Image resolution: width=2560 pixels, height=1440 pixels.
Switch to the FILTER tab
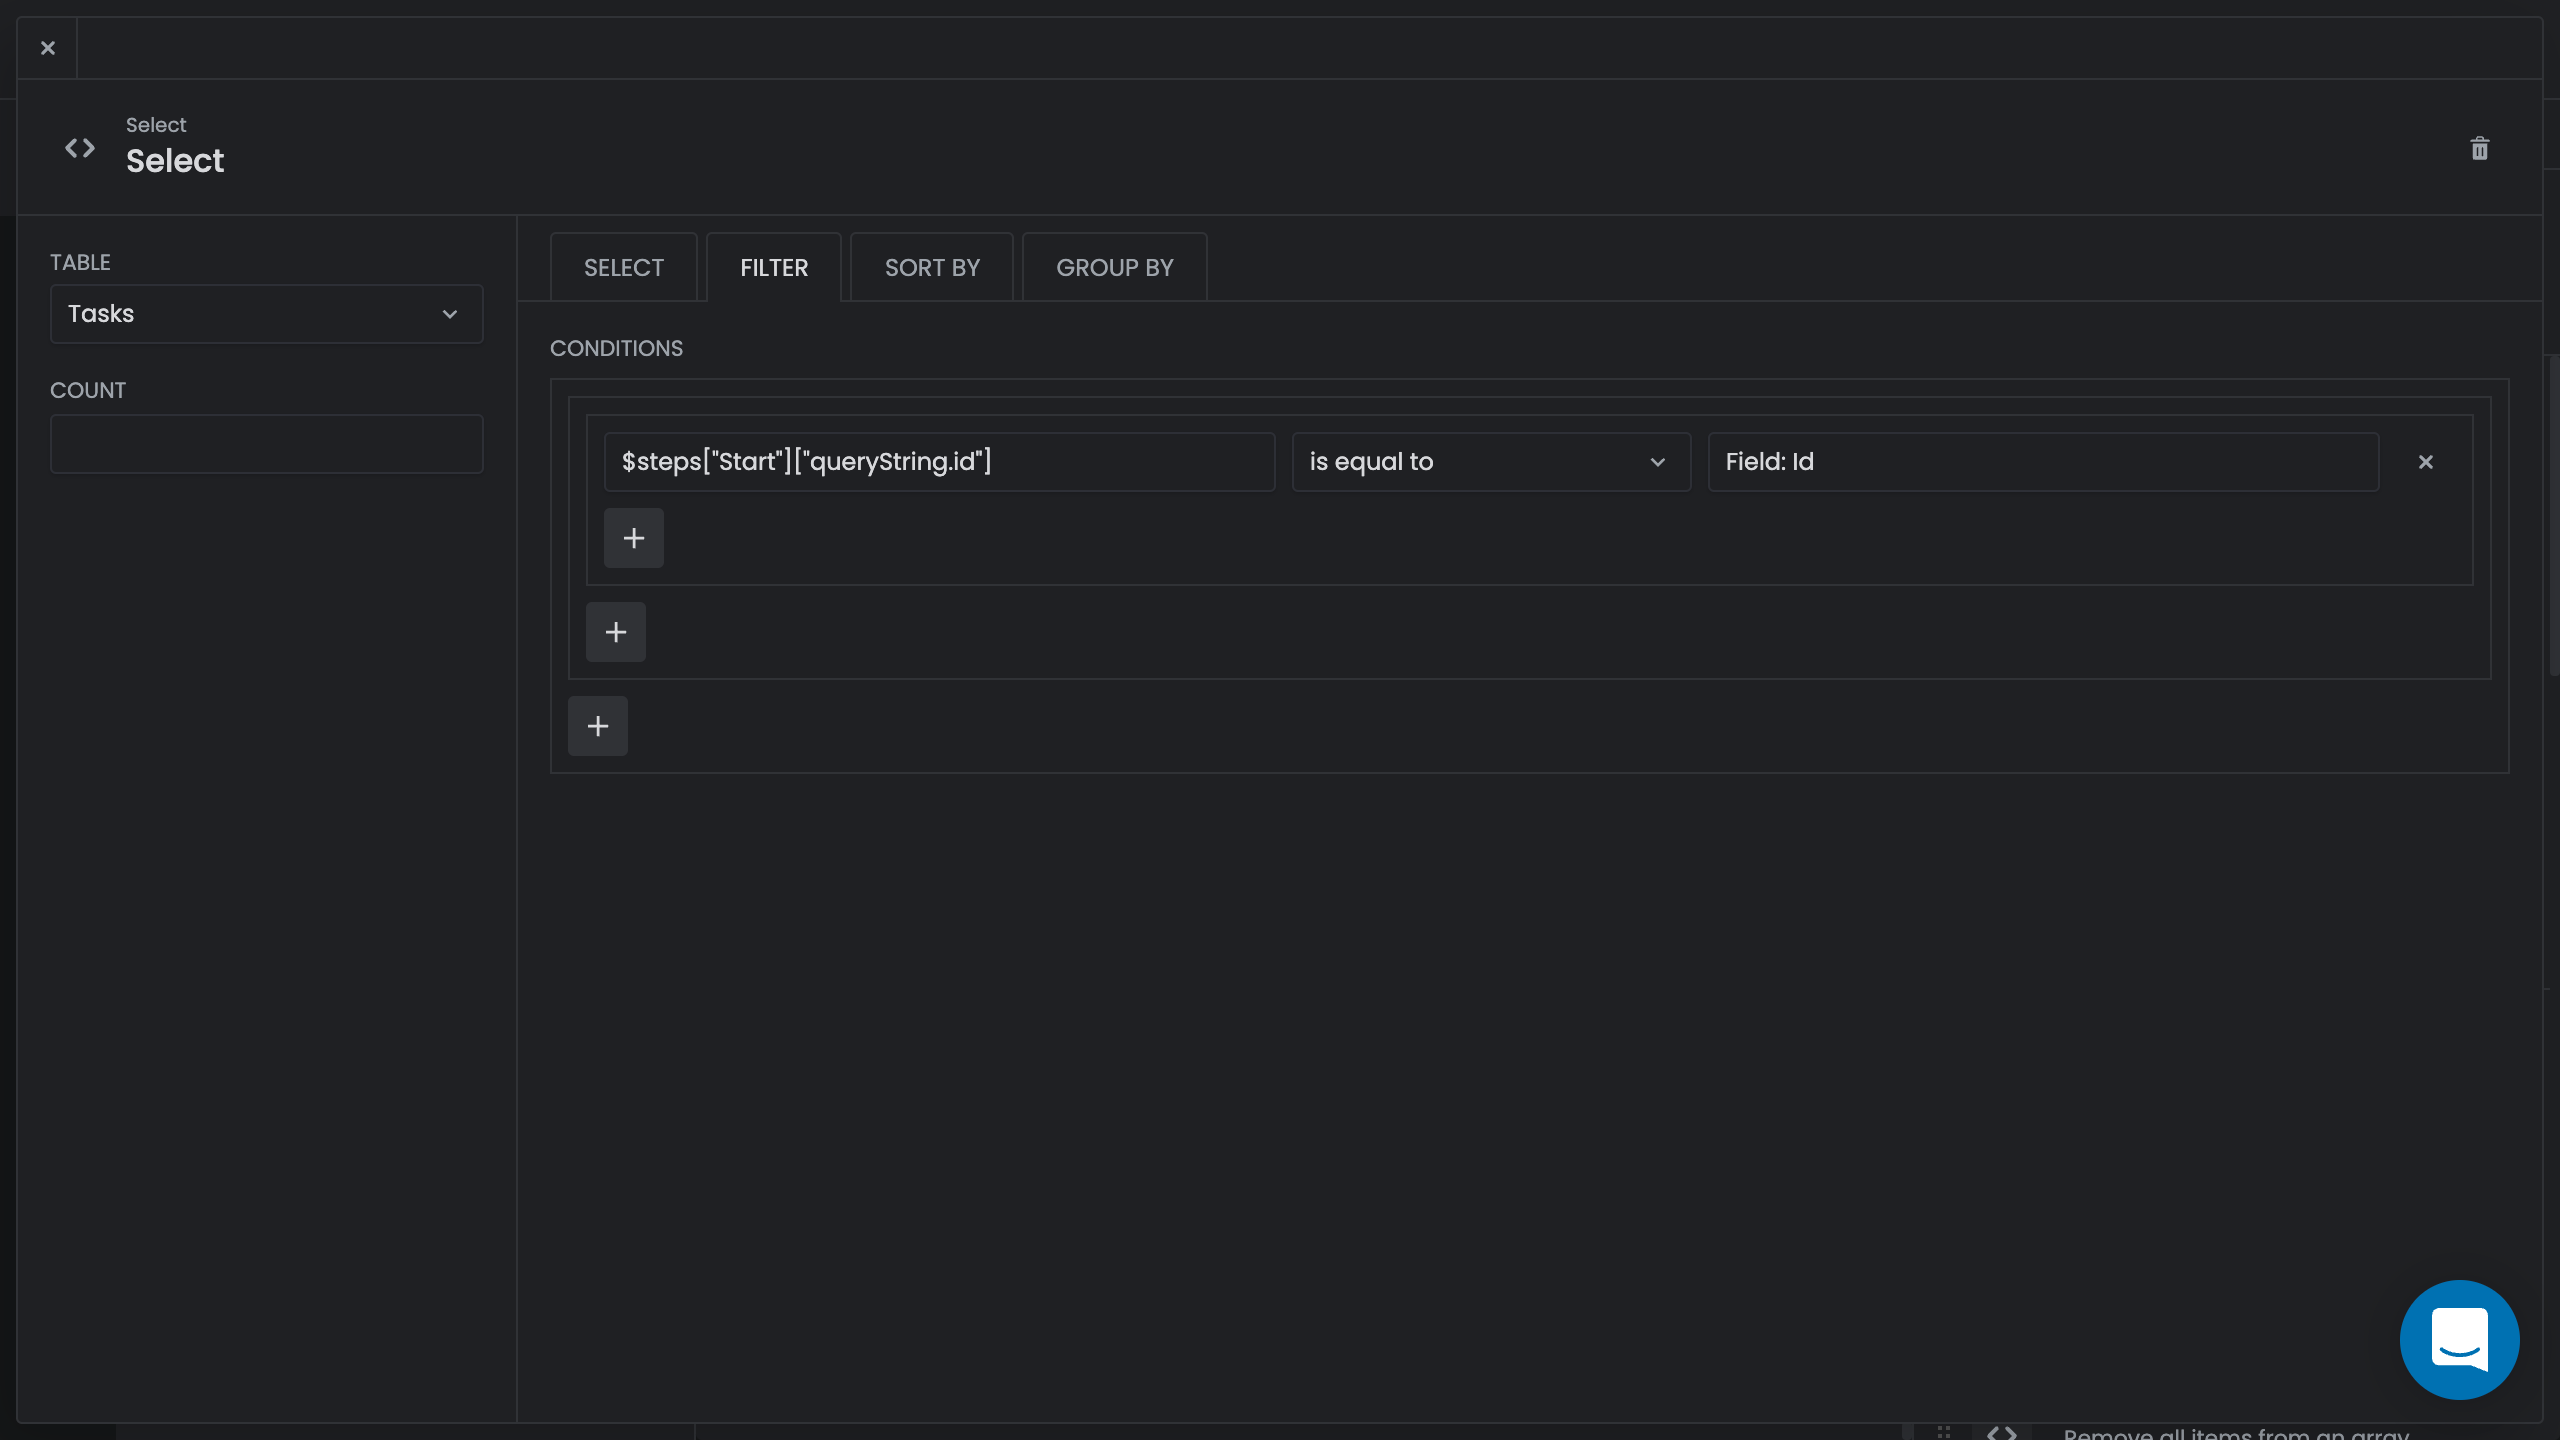[x=774, y=267]
